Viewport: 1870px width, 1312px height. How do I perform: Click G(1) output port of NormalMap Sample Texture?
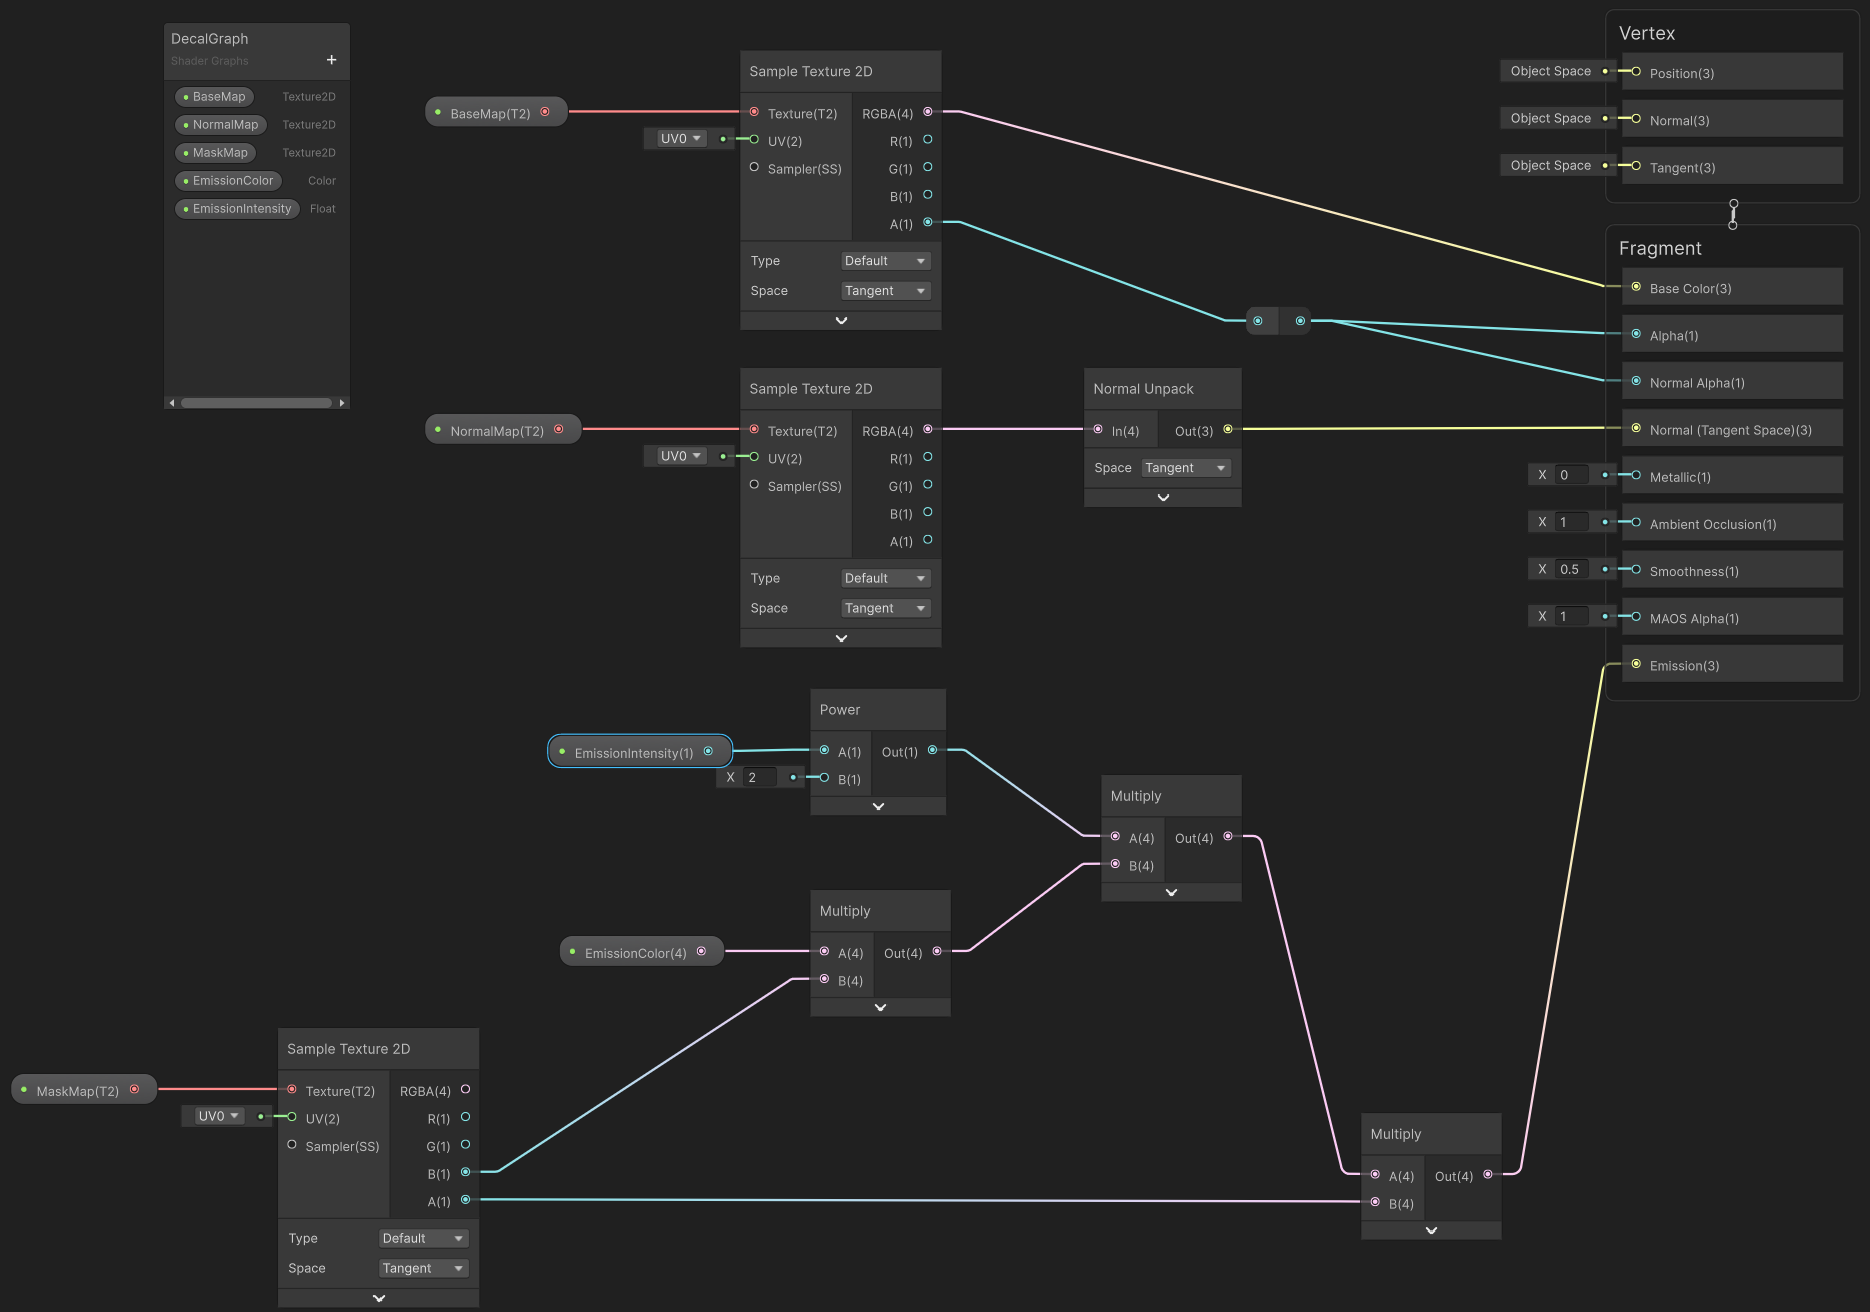928,484
